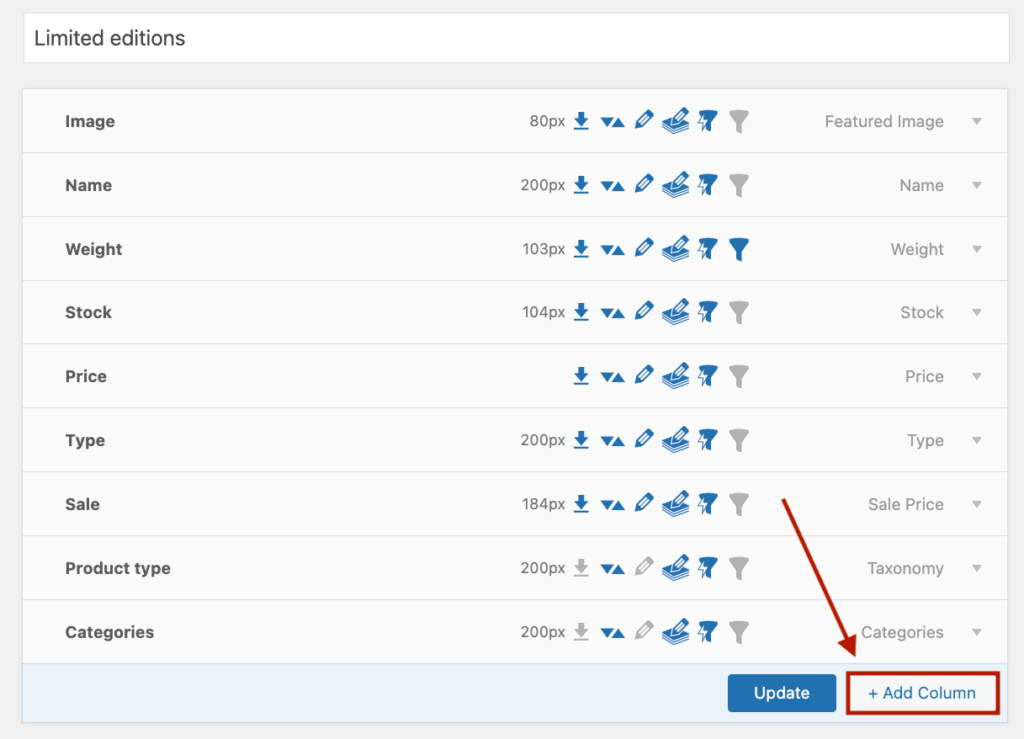This screenshot has width=1024, height=739.
Task: Click the Limited editions title field
Action: click(x=515, y=39)
